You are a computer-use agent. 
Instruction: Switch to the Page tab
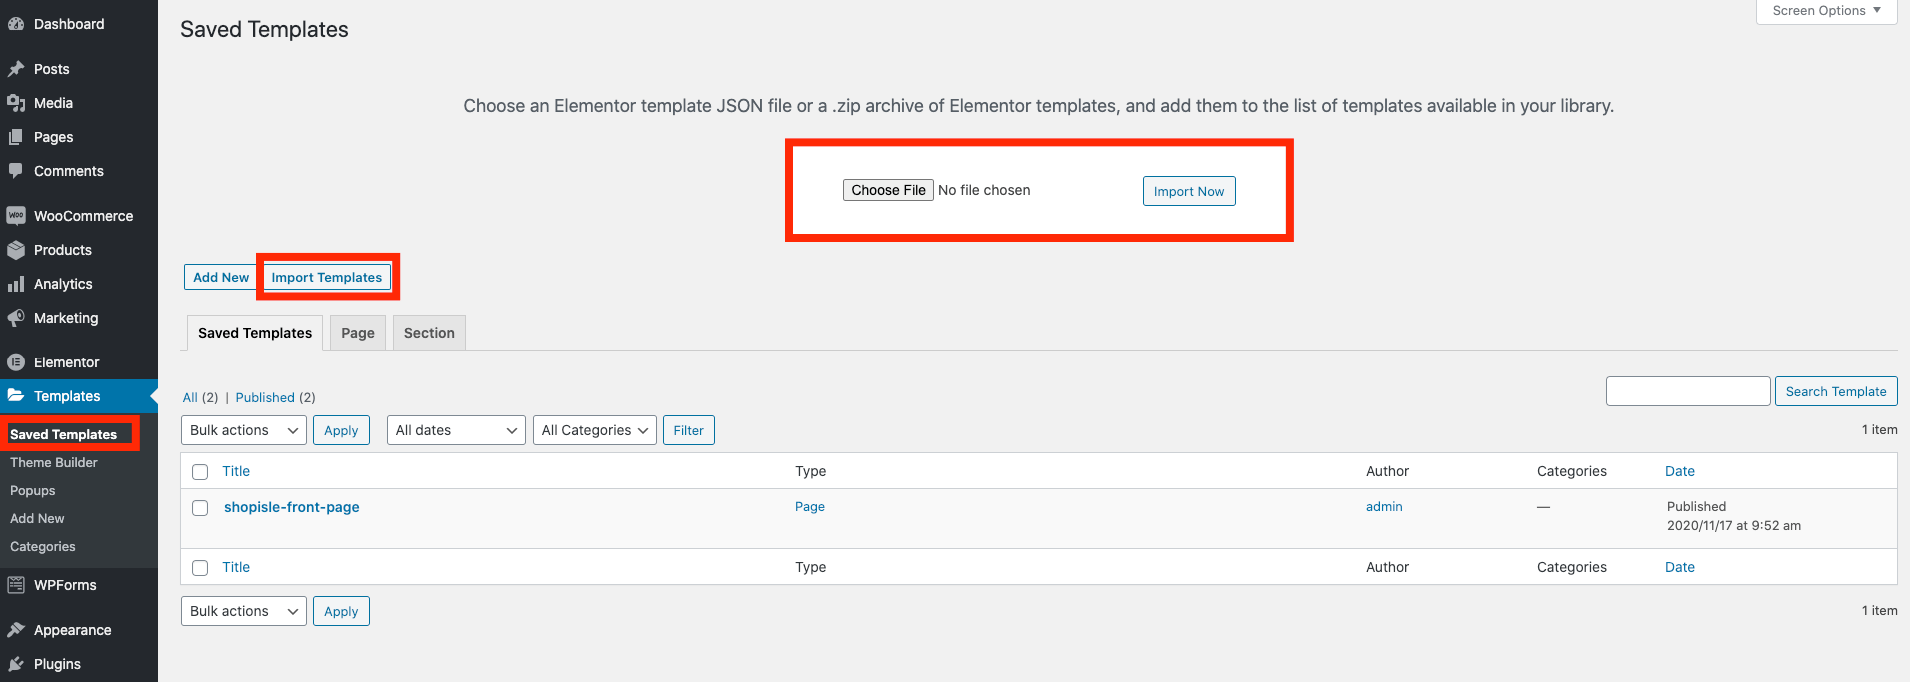click(x=357, y=333)
